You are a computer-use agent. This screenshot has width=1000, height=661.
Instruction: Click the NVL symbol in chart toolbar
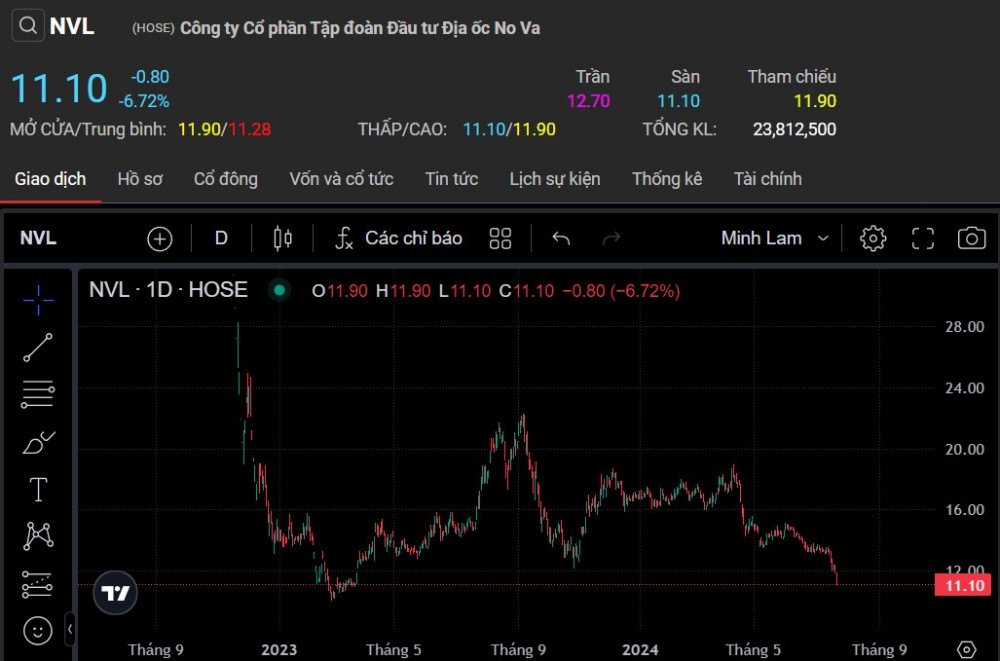(x=38, y=239)
